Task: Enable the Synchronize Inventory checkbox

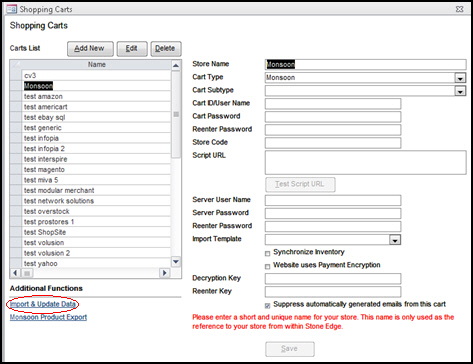Action: pos(267,254)
